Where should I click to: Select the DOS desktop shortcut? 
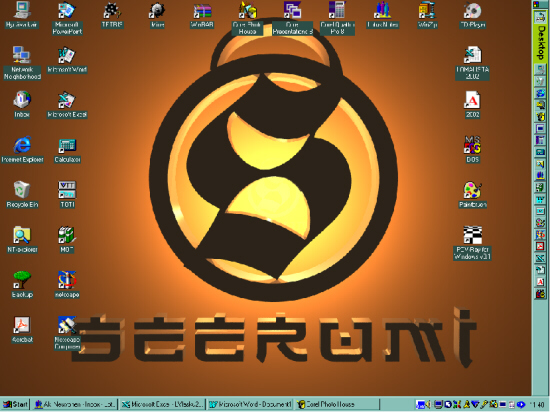[x=472, y=150]
